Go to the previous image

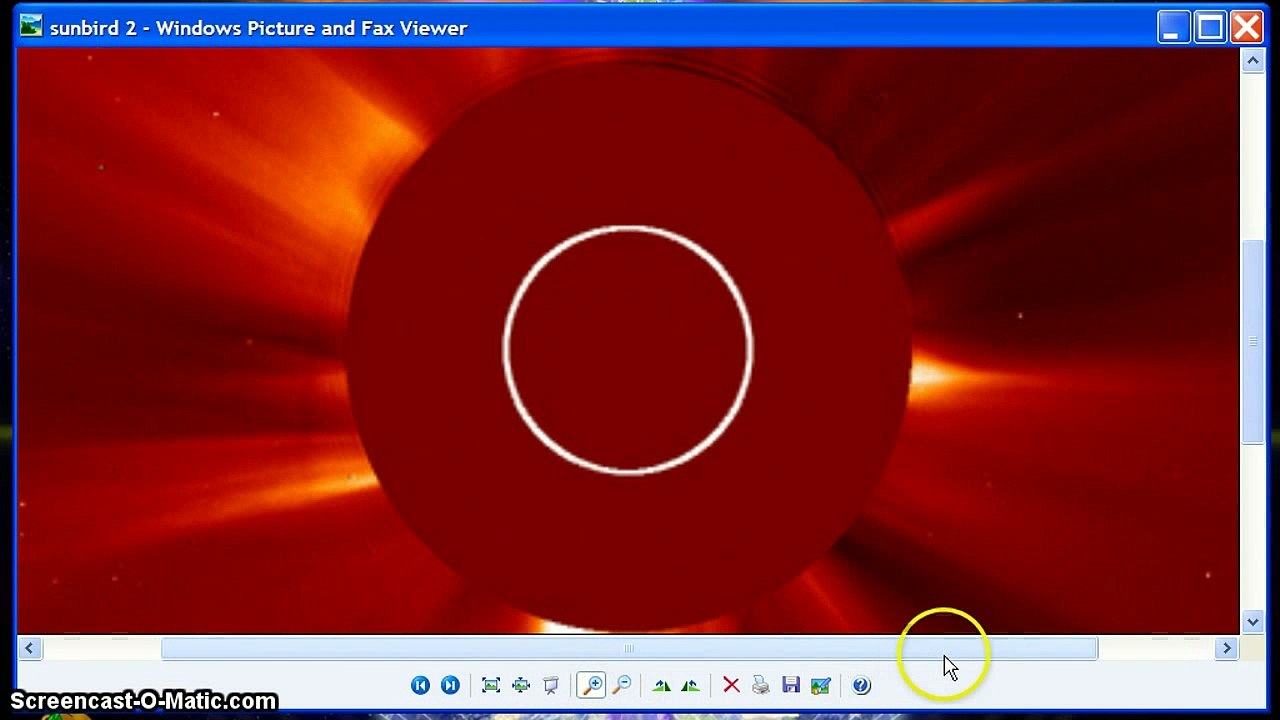click(420, 685)
